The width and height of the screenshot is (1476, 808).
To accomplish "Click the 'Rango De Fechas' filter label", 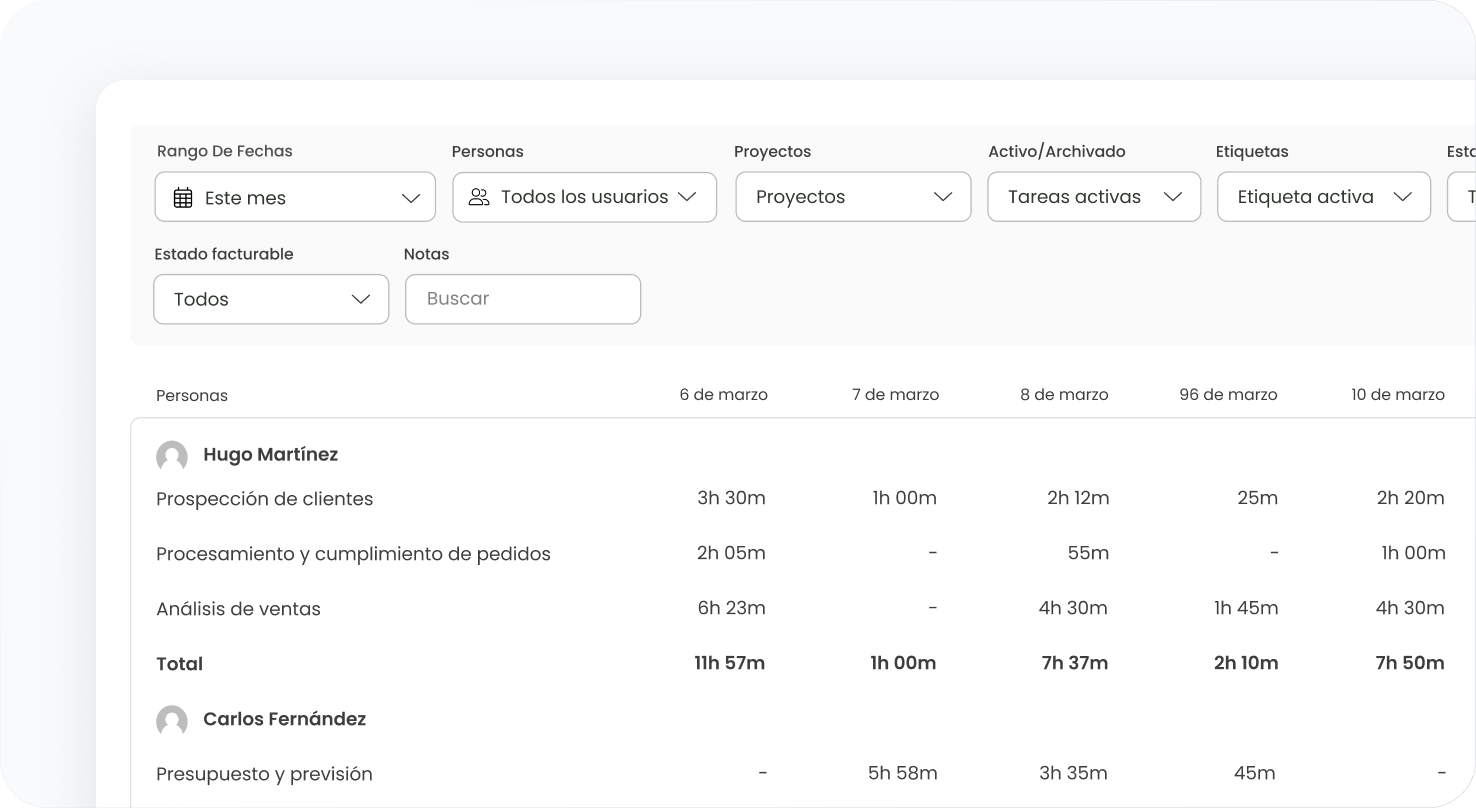I will coord(224,152).
